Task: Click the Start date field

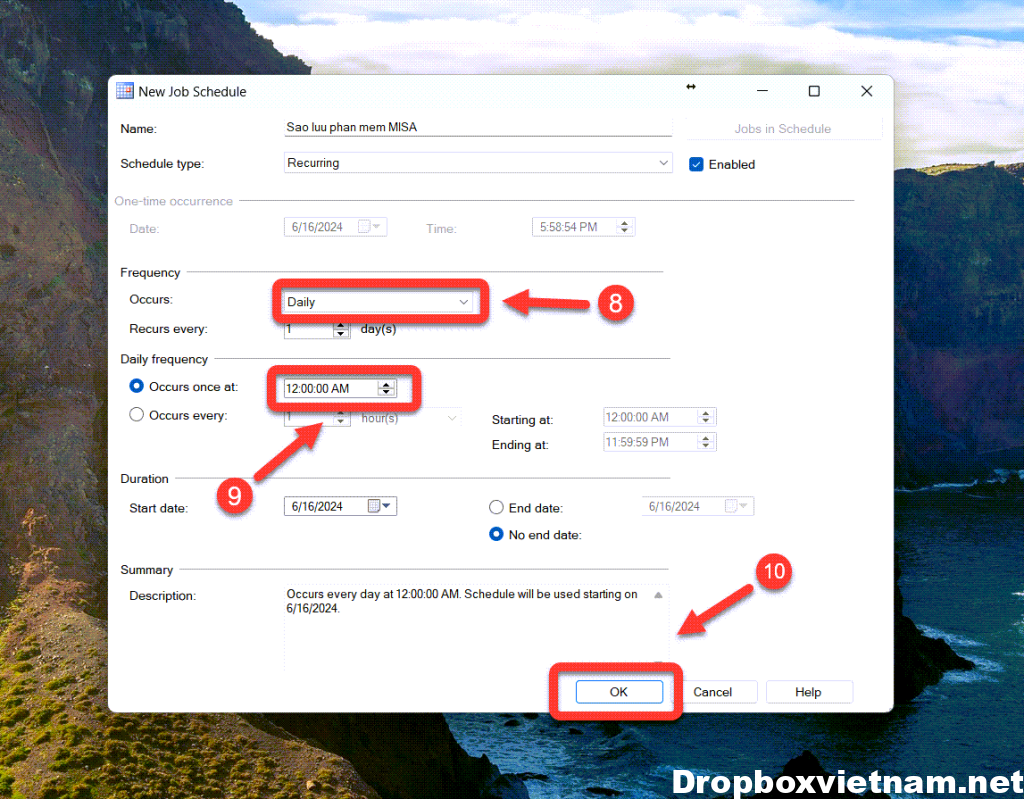Action: tap(325, 506)
